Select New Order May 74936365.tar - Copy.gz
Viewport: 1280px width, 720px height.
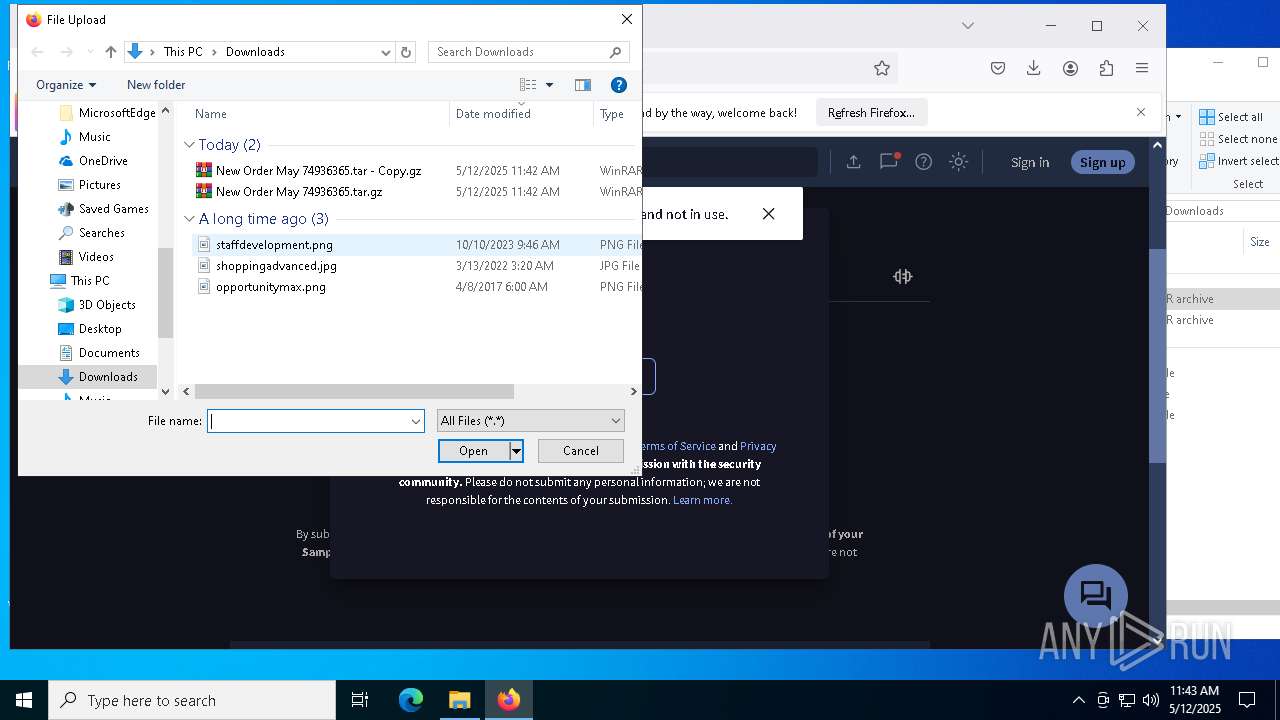(x=318, y=171)
